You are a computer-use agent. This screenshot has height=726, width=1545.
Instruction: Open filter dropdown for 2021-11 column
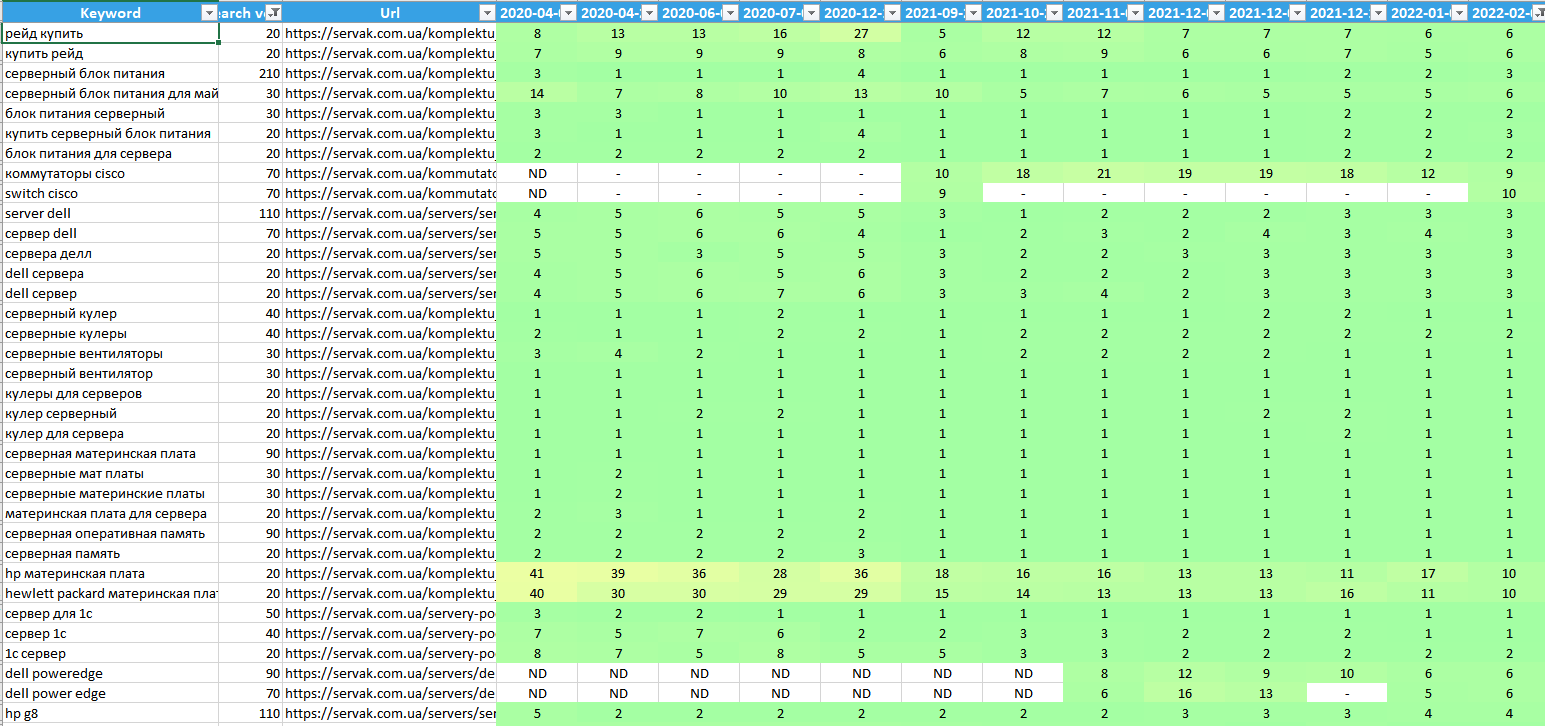(1135, 13)
